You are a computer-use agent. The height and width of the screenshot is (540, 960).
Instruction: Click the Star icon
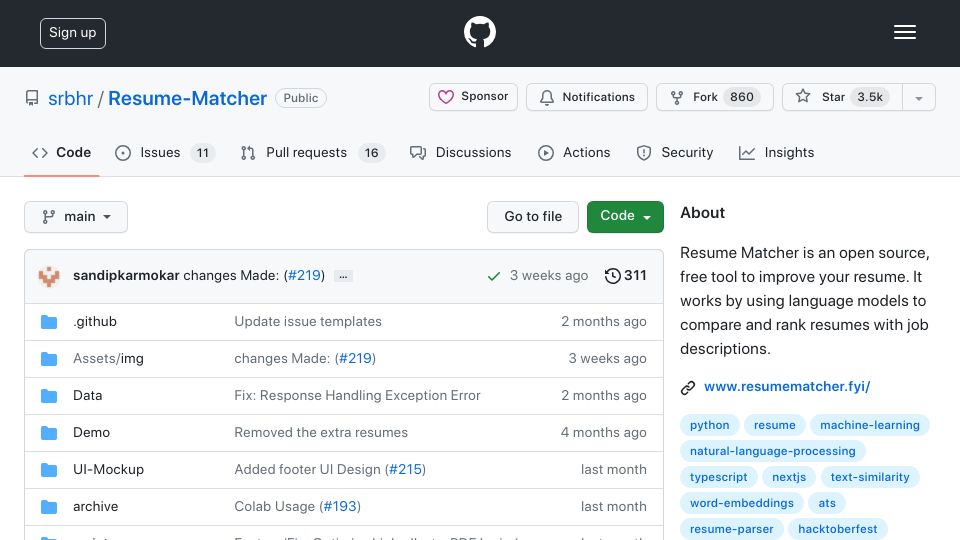tap(803, 96)
